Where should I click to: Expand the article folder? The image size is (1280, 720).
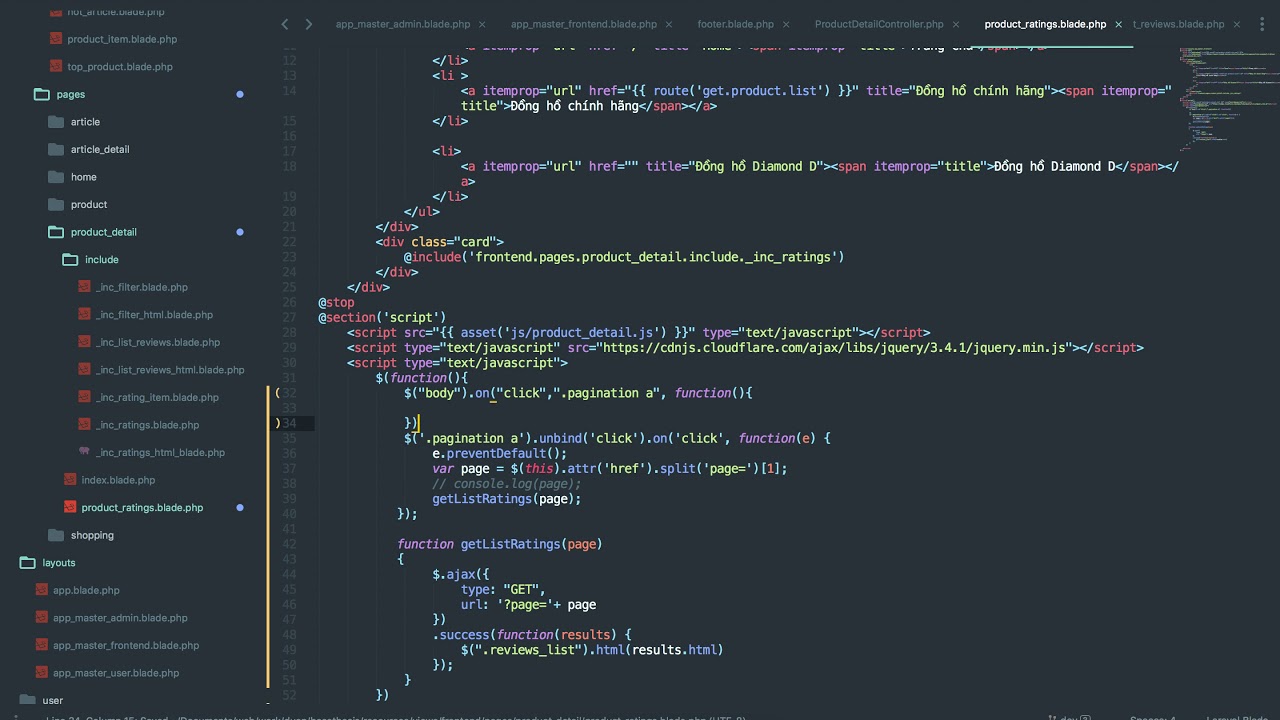pyautogui.click(x=56, y=122)
